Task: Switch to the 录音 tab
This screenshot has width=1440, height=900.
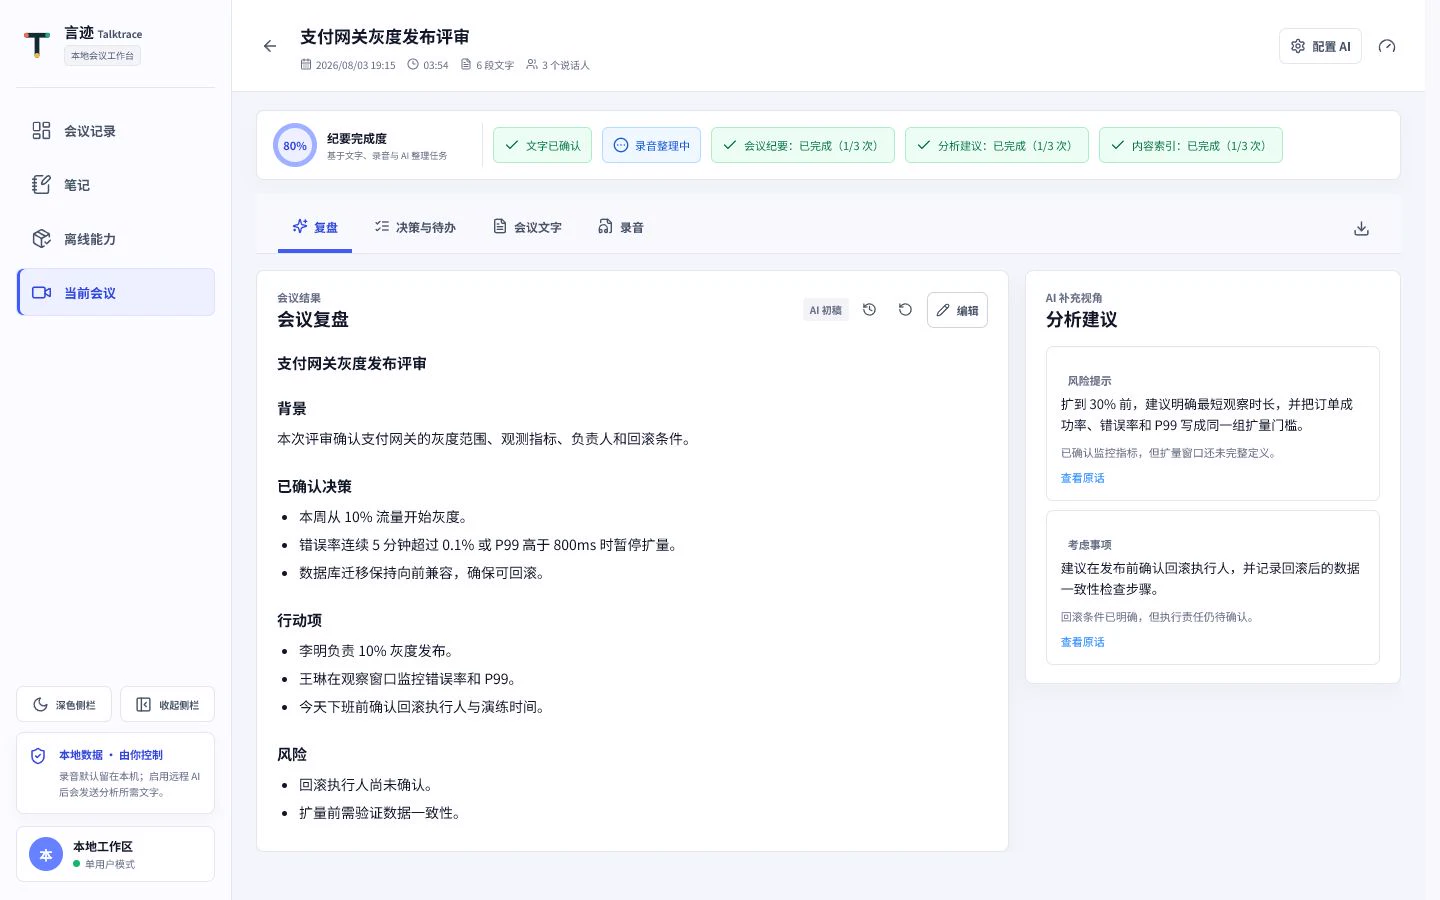Action: click(621, 228)
